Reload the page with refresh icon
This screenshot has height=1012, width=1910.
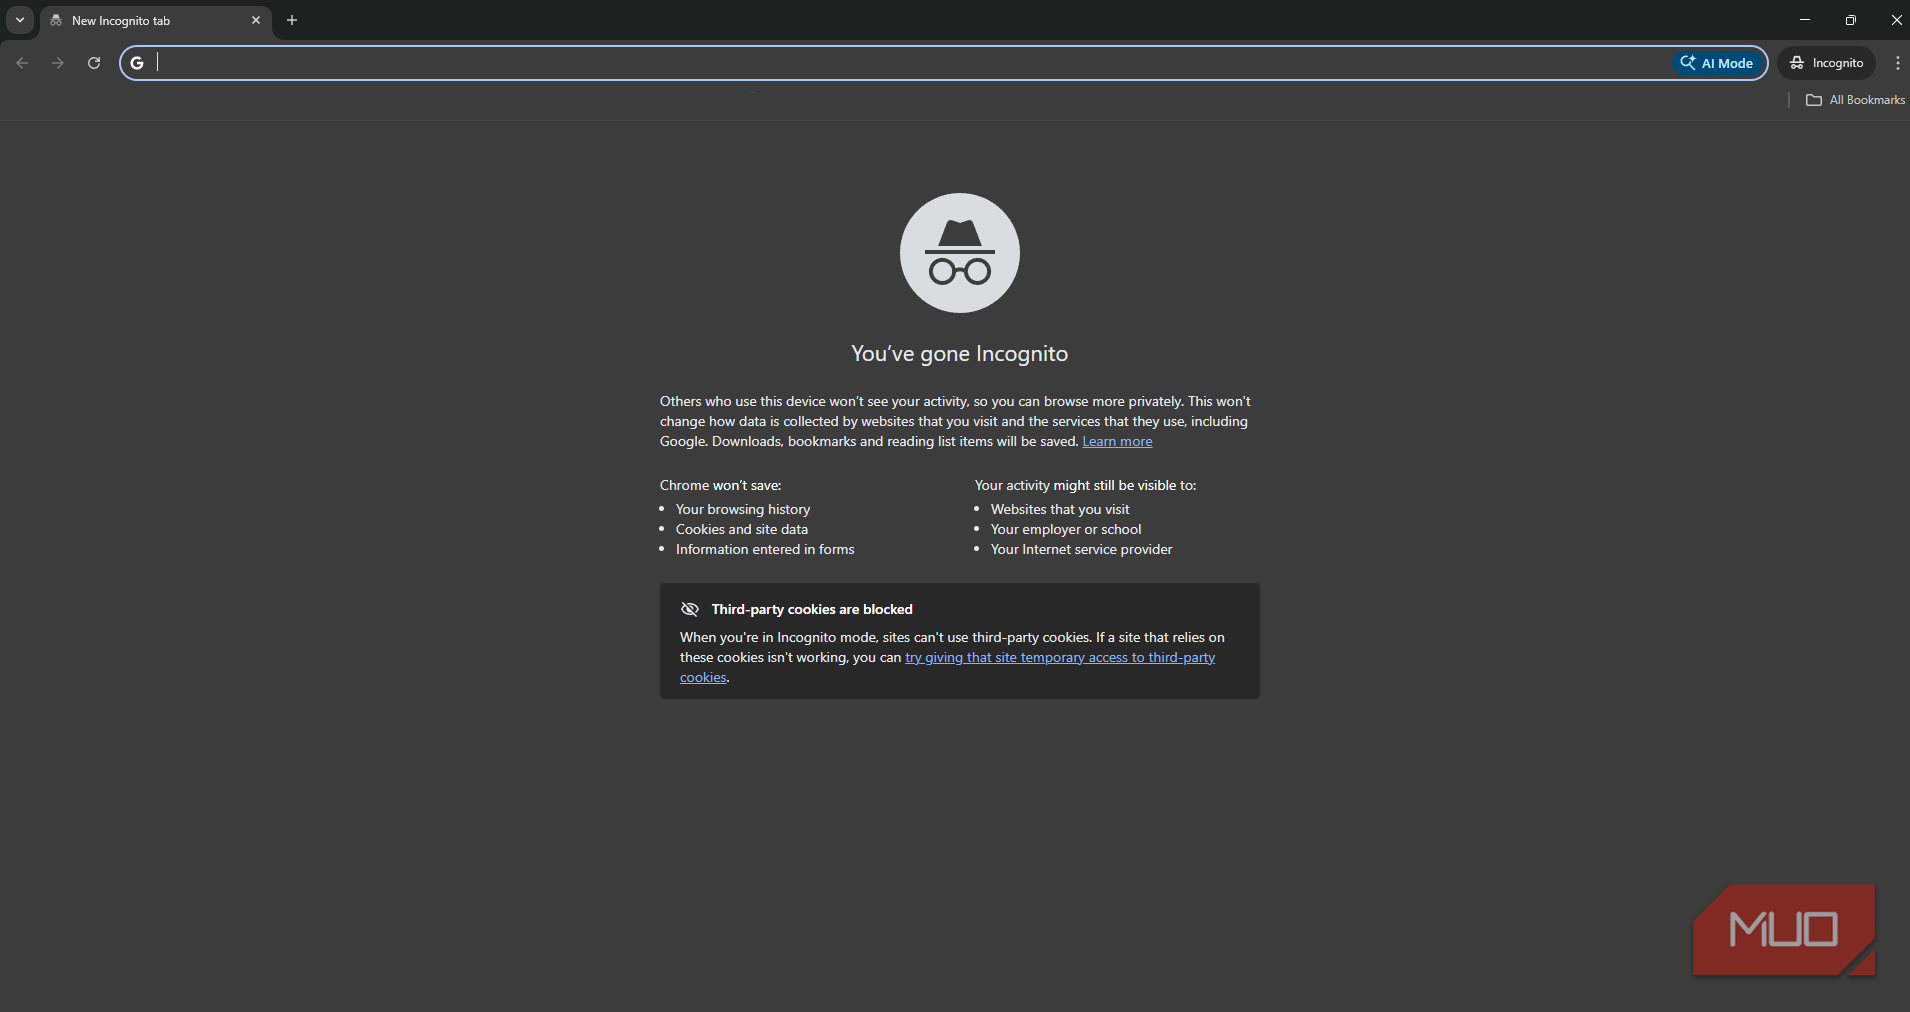[x=94, y=63]
